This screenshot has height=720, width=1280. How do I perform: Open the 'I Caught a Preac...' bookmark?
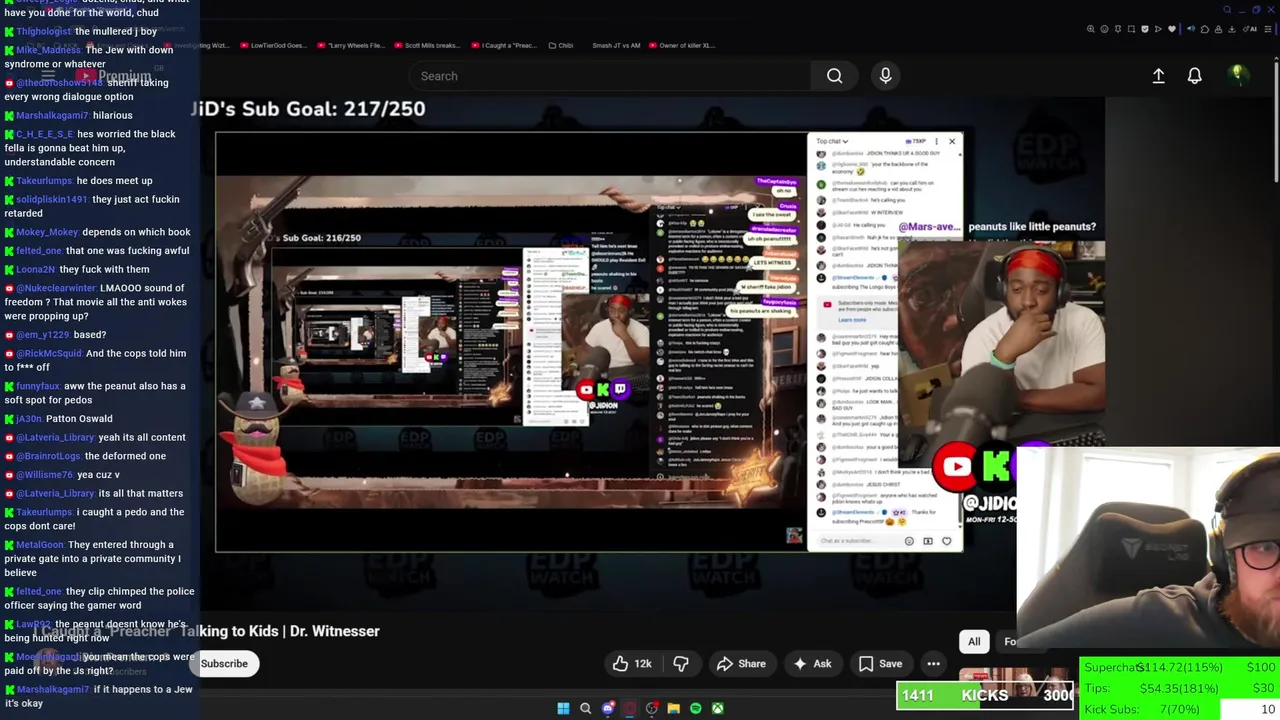503,45
